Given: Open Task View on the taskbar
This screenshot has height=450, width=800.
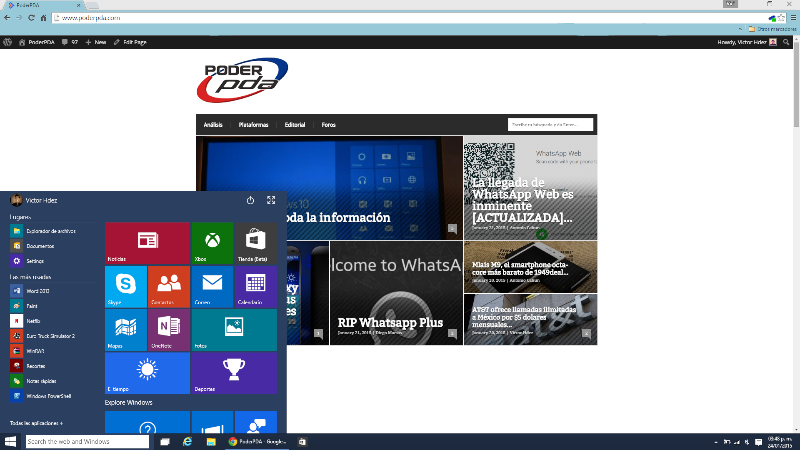Looking at the screenshot, I should pyautogui.click(x=165, y=442).
